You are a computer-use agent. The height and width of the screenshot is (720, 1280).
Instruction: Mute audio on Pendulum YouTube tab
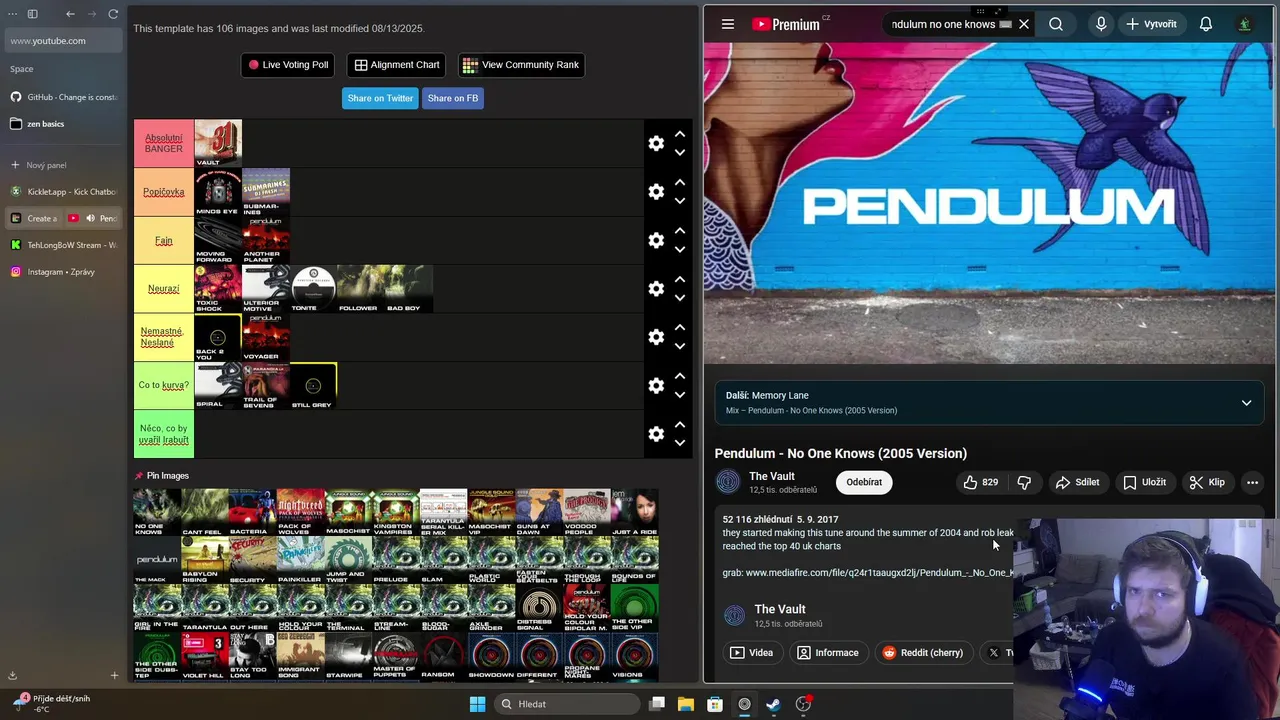click(x=90, y=218)
